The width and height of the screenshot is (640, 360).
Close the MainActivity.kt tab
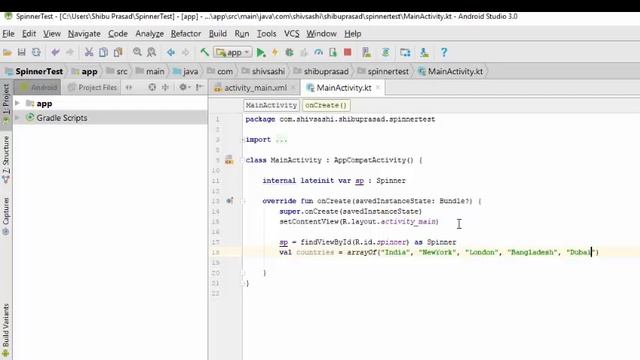(378, 87)
